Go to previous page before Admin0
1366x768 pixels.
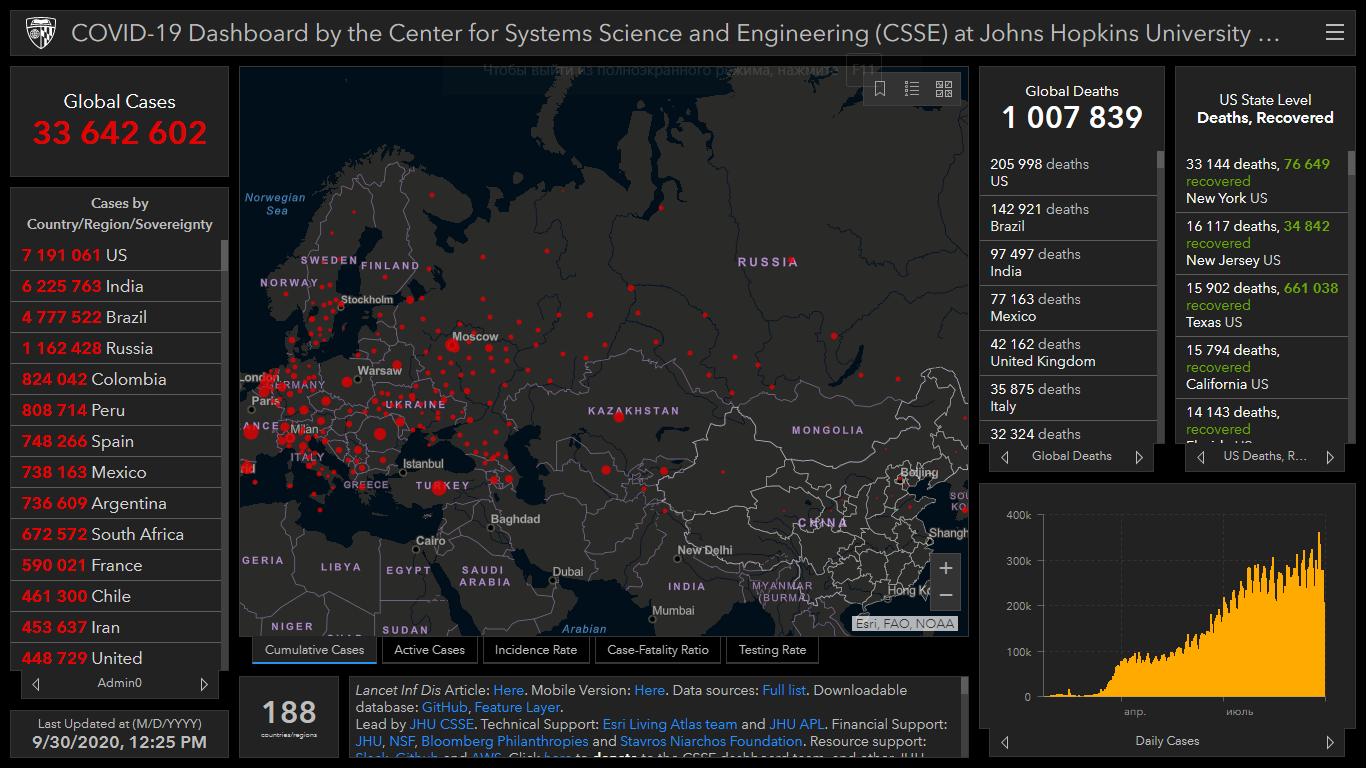tap(36, 684)
